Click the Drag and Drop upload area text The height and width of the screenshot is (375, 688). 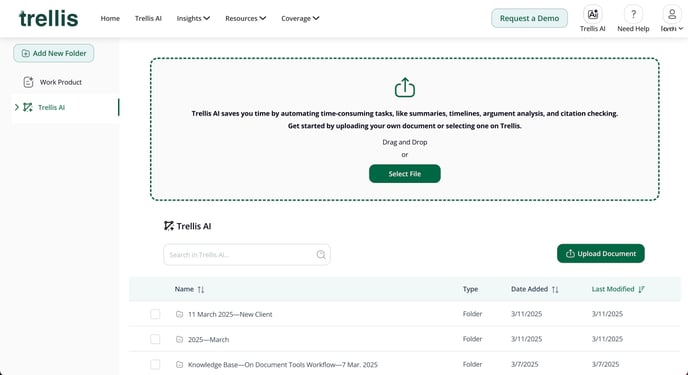[x=405, y=142]
